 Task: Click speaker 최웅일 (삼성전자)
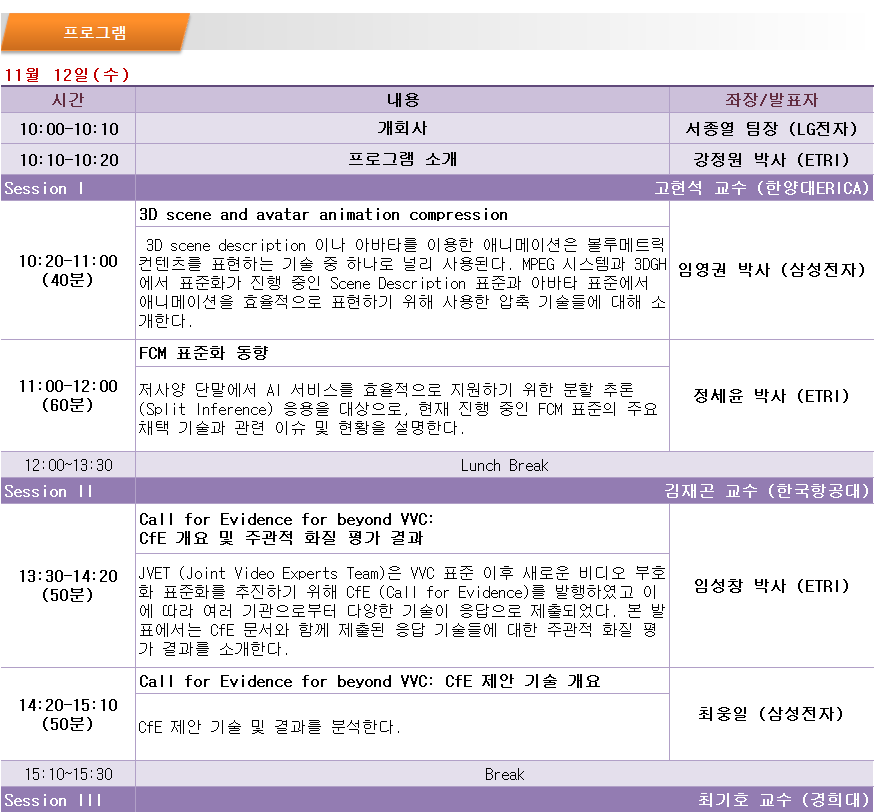pos(771,714)
